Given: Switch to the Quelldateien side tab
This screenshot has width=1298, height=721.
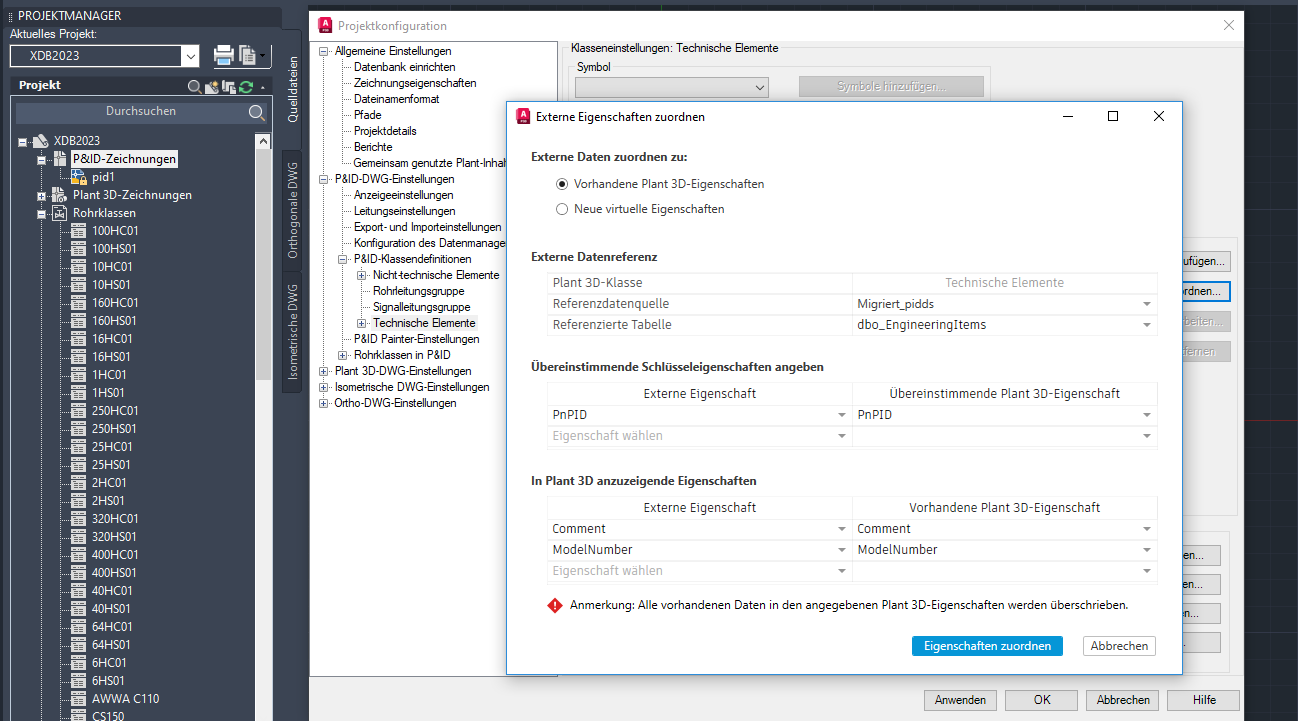Looking at the screenshot, I should point(293,88).
